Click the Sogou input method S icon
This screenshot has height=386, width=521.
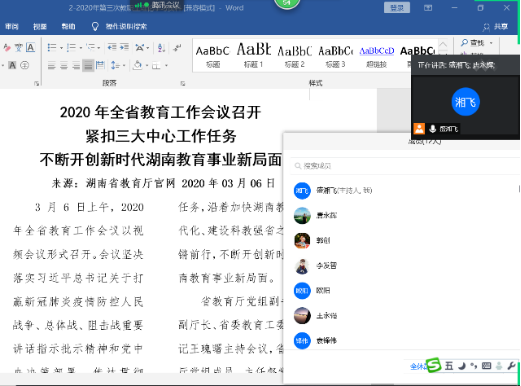pyautogui.click(x=434, y=365)
